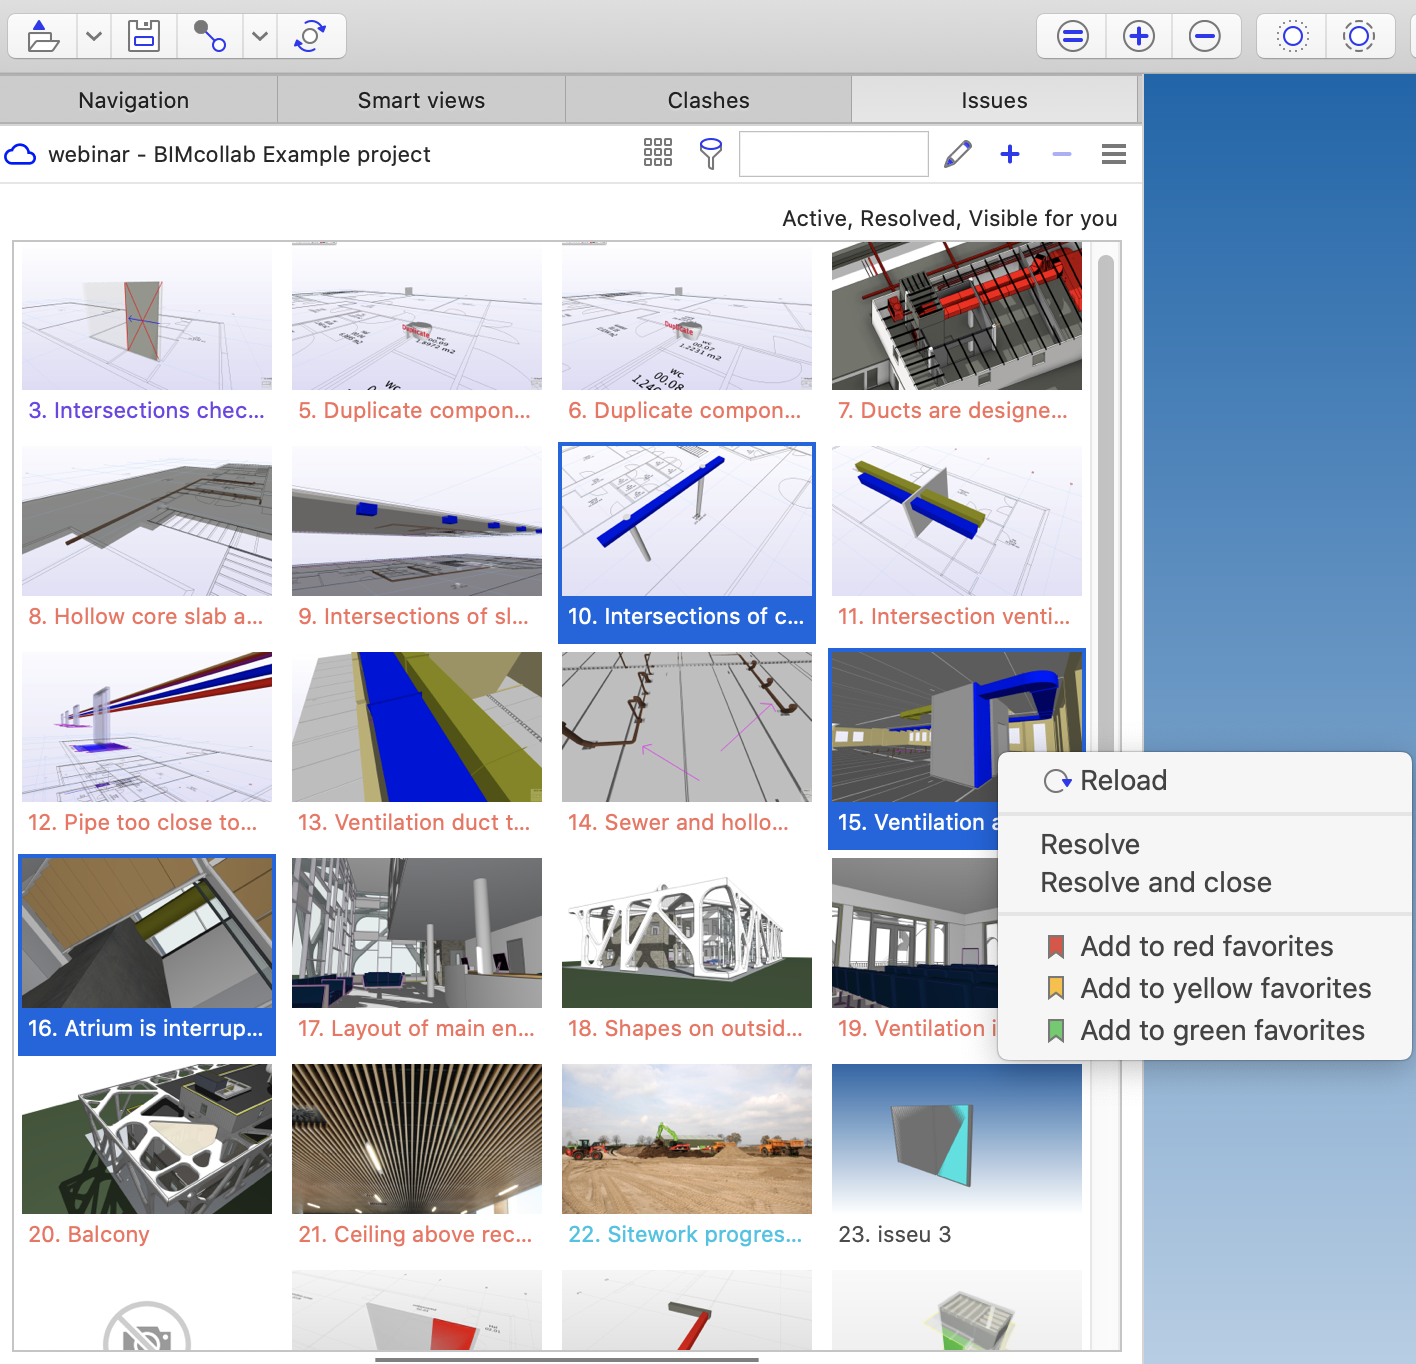This screenshot has height=1364, width=1416.
Task: Remove issue with the minus icon
Action: (x=1062, y=154)
